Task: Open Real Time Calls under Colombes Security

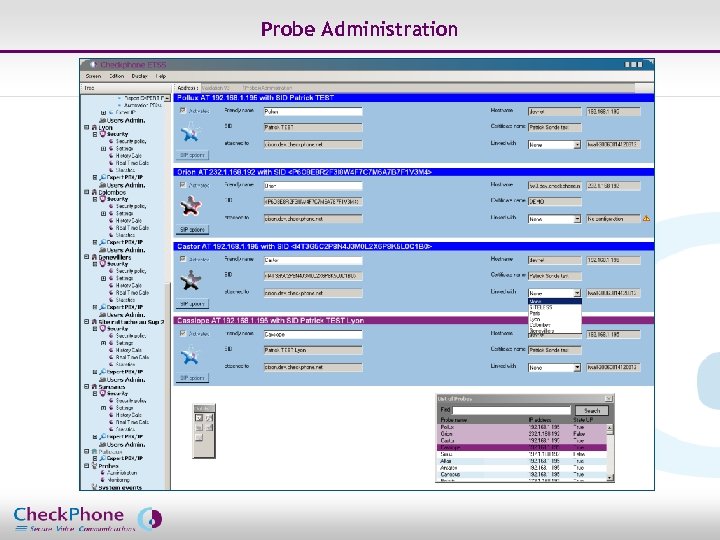Action: pos(132,228)
